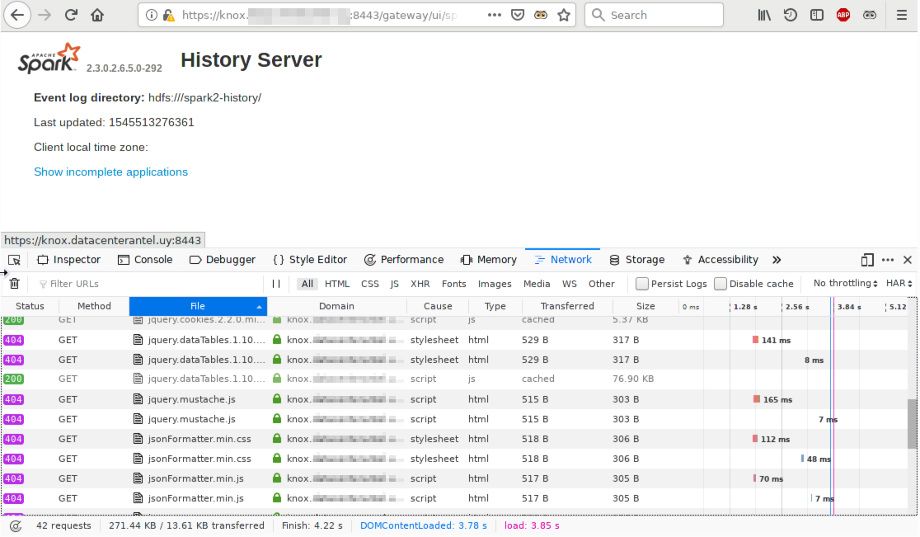Click the browser Forward arrow
Viewport: 920px width, 537px height.
click(45, 15)
